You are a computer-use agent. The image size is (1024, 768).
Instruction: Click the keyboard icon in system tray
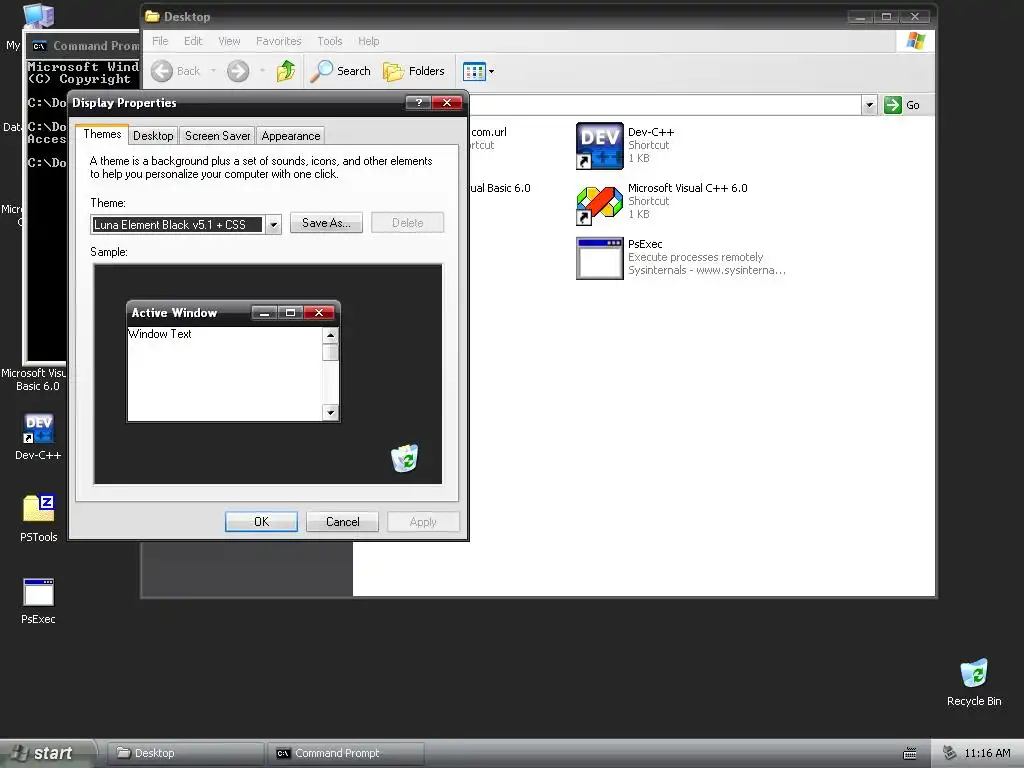tap(910, 754)
